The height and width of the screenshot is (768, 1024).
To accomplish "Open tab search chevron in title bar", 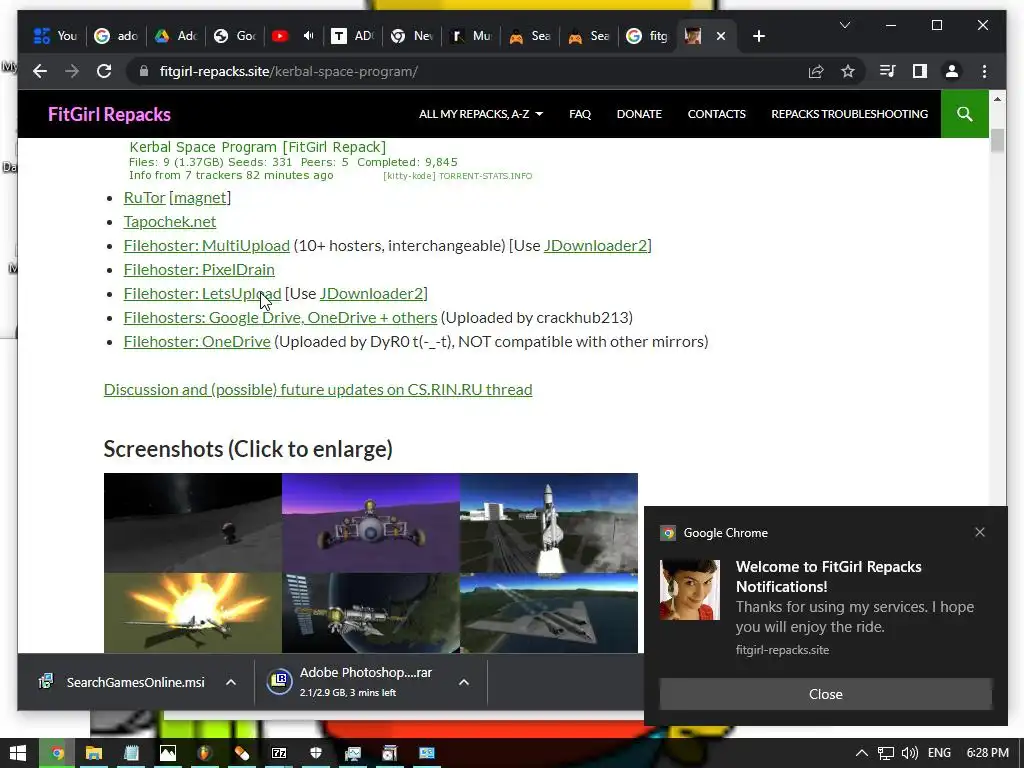I will (844, 25).
